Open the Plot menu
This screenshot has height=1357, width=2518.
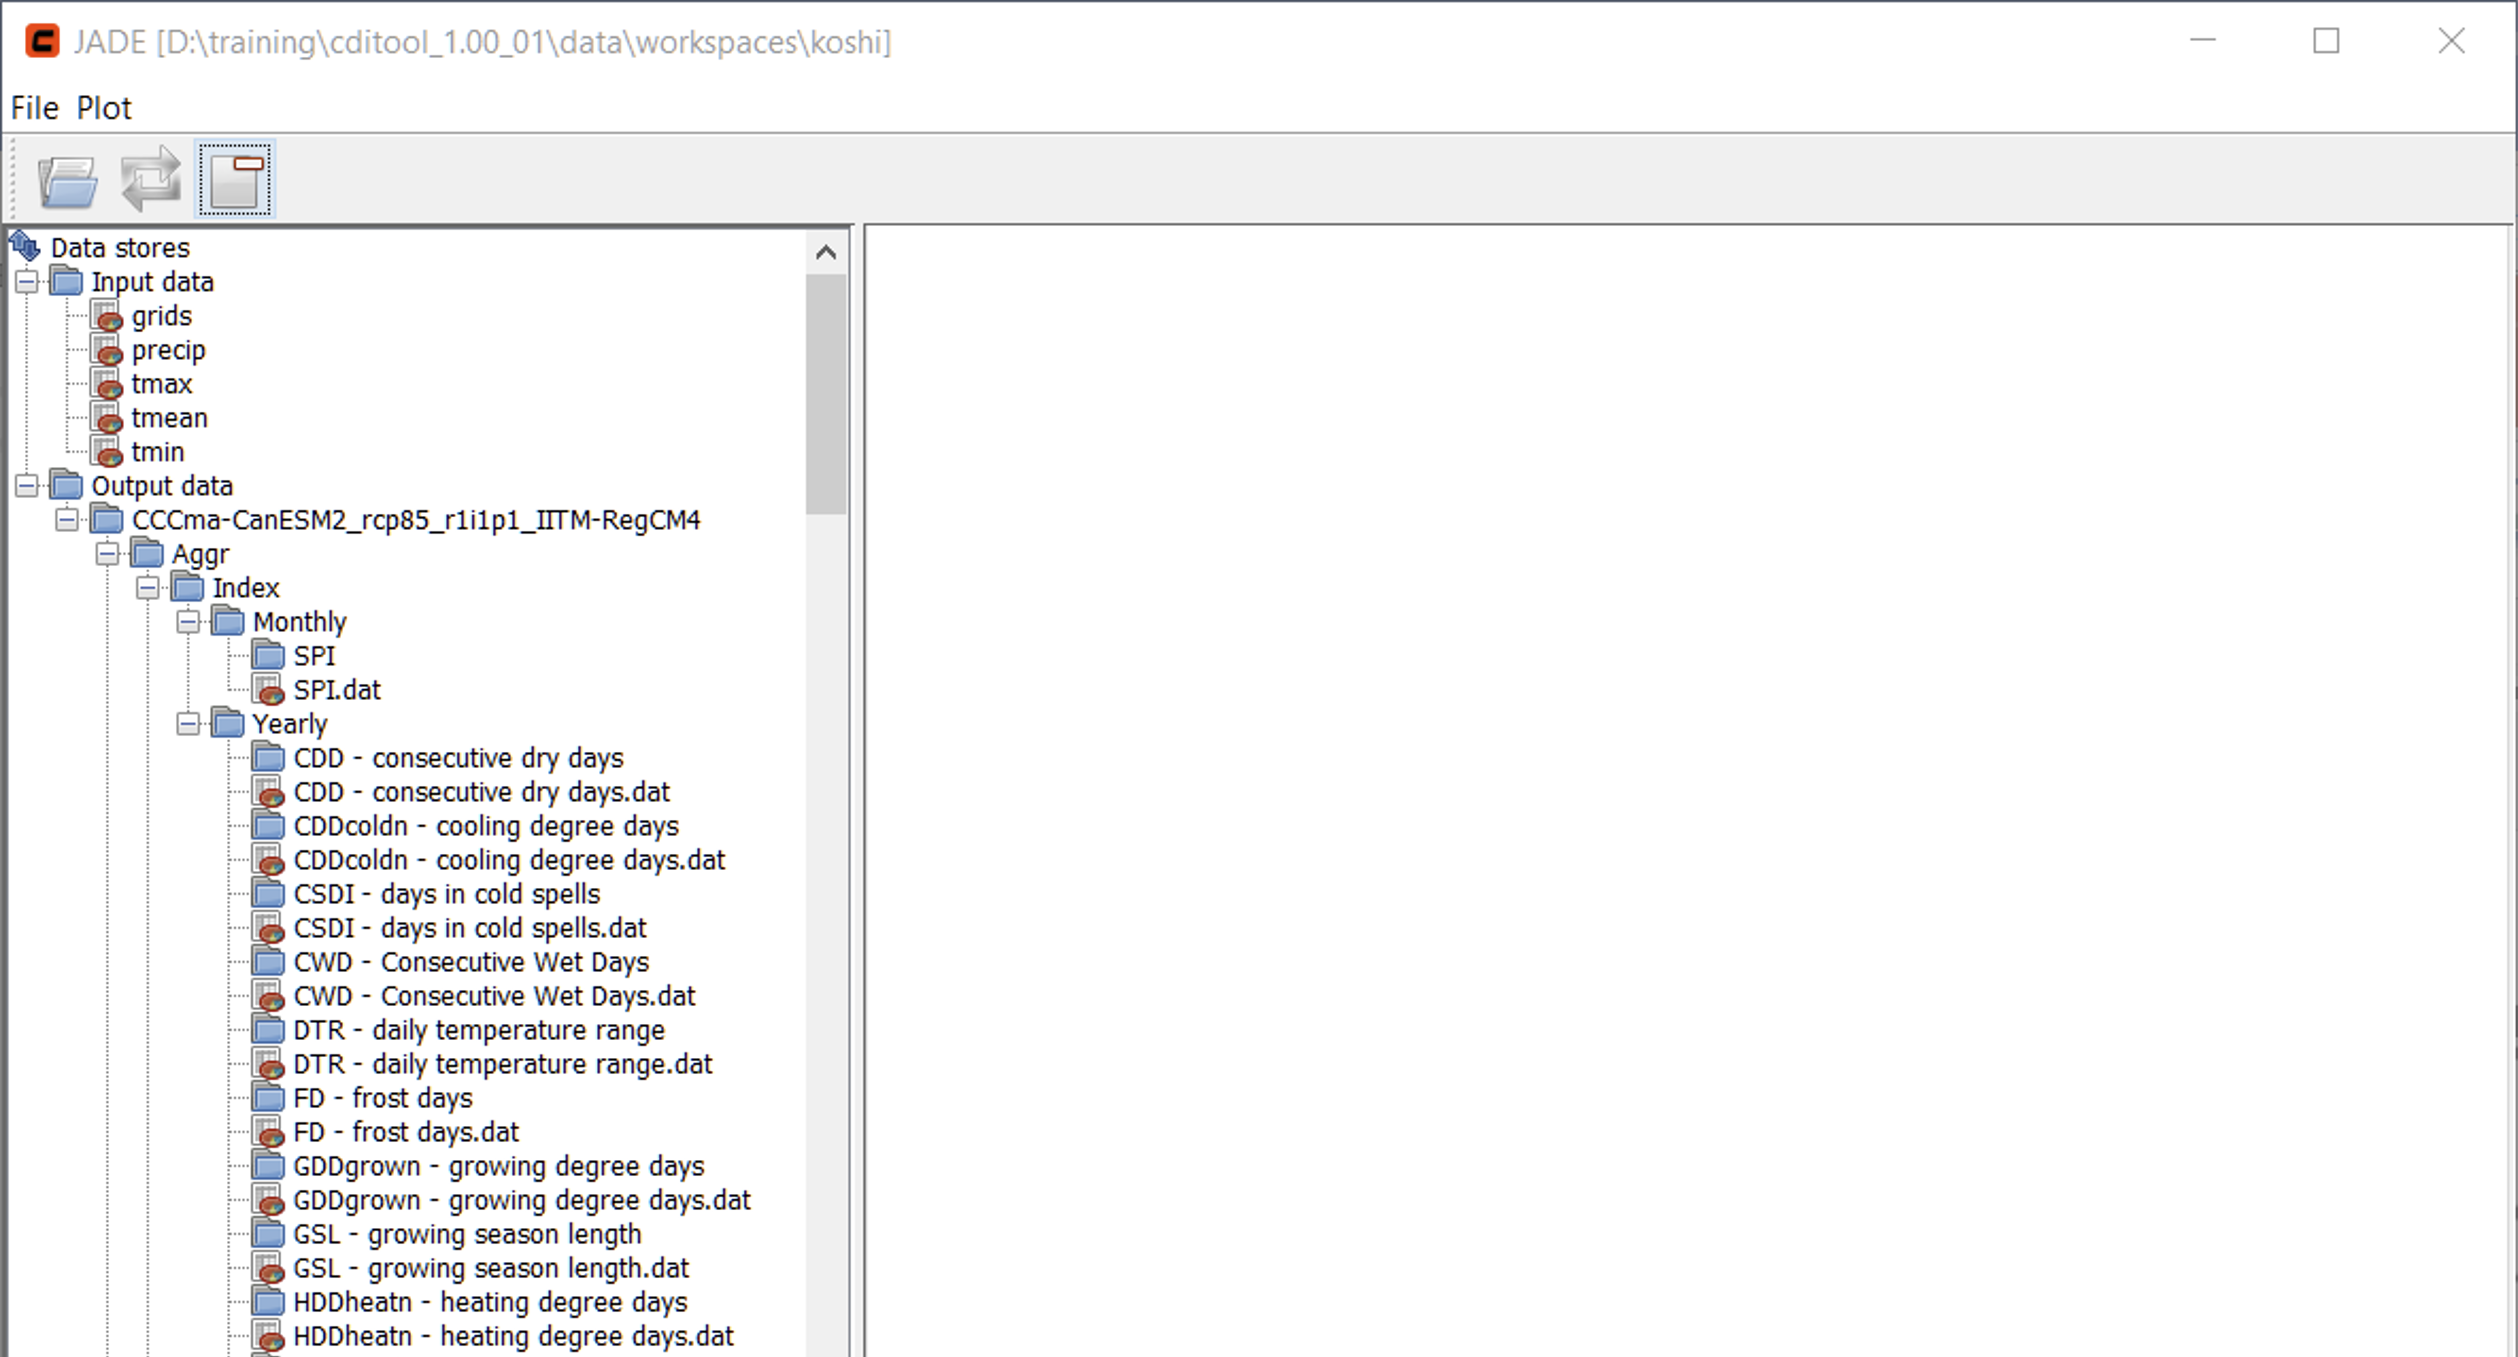[x=104, y=108]
